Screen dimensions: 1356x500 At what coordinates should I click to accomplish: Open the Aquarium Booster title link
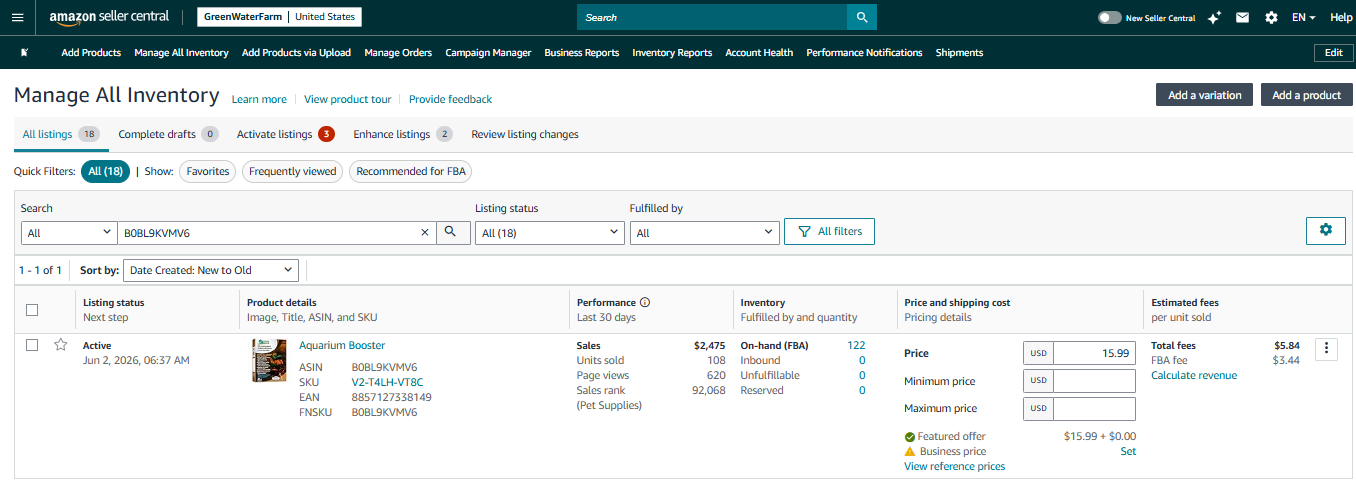pos(342,346)
